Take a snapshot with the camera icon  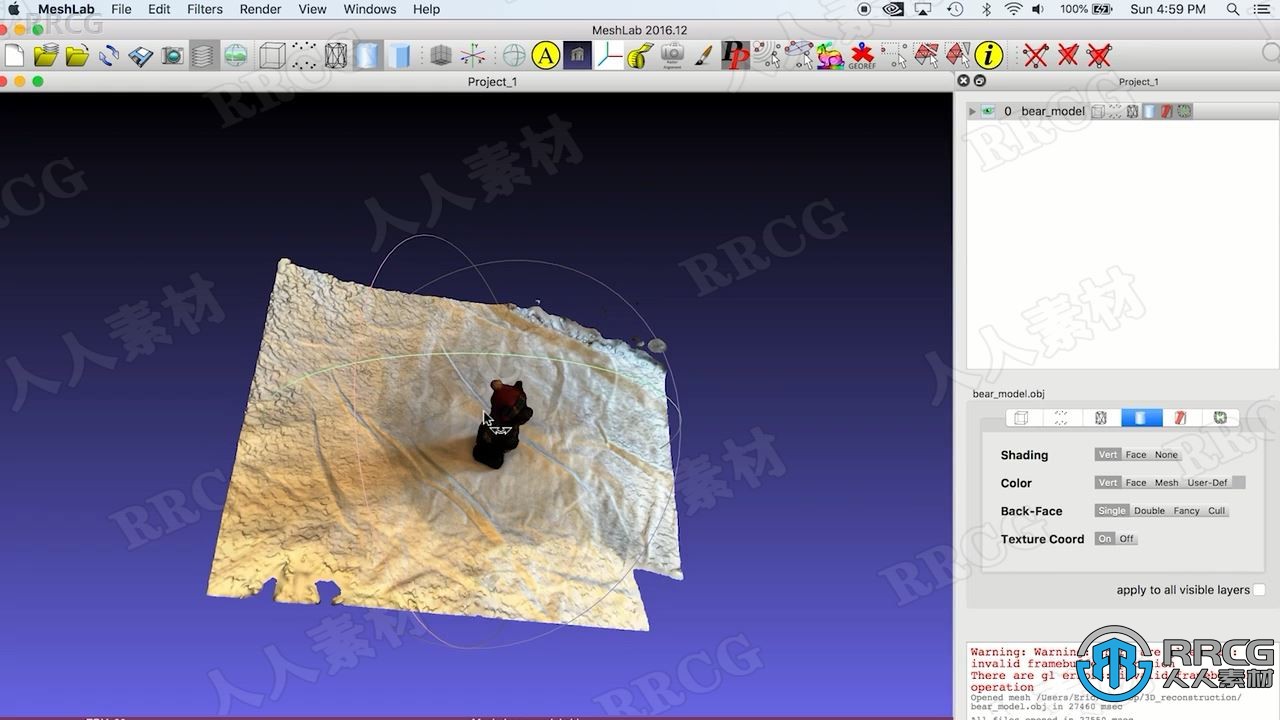(172, 55)
